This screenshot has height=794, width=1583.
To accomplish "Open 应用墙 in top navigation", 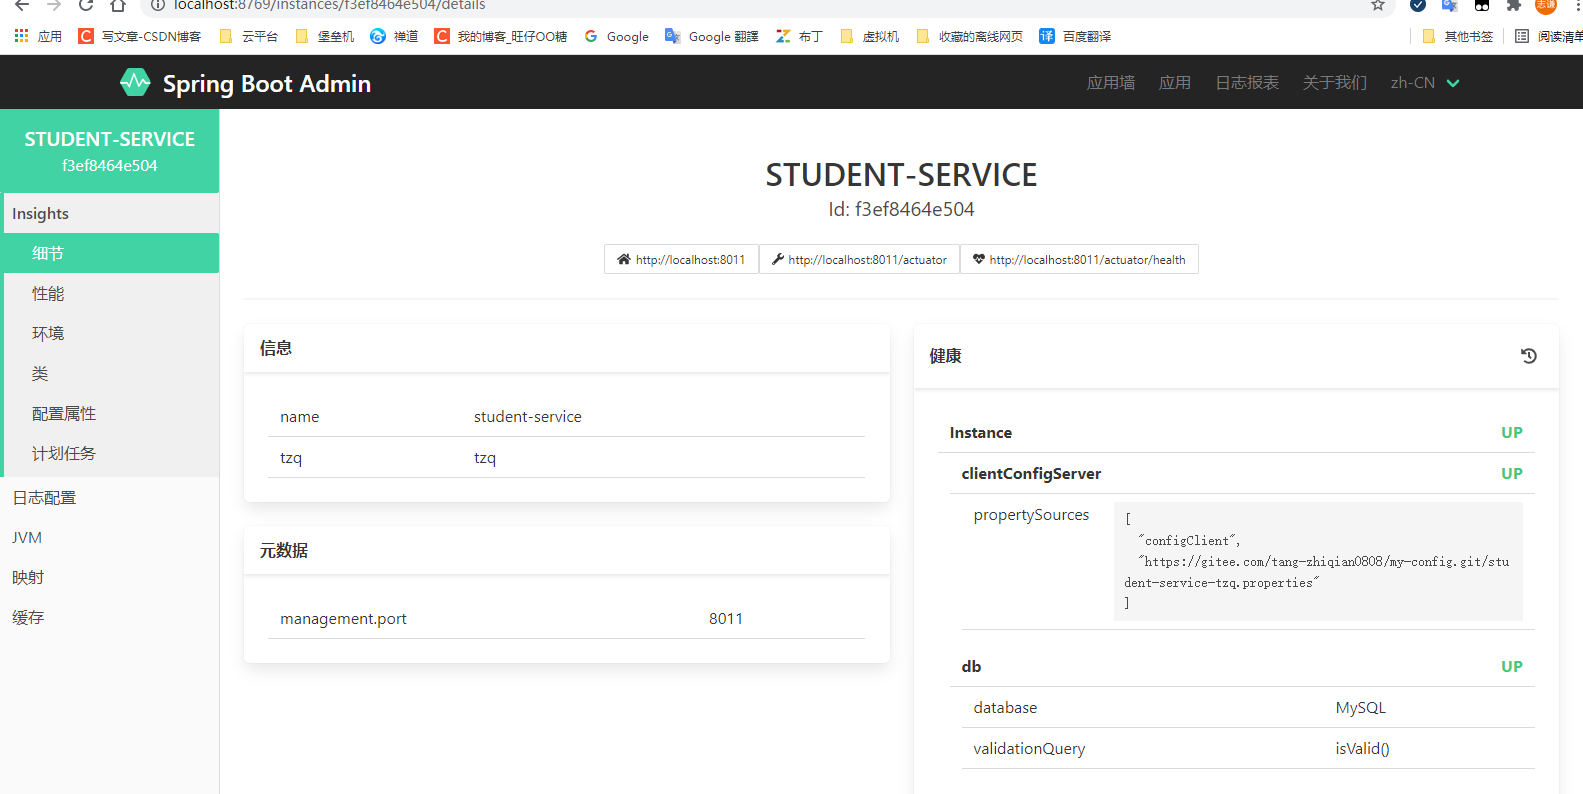I will (x=1111, y=83).
